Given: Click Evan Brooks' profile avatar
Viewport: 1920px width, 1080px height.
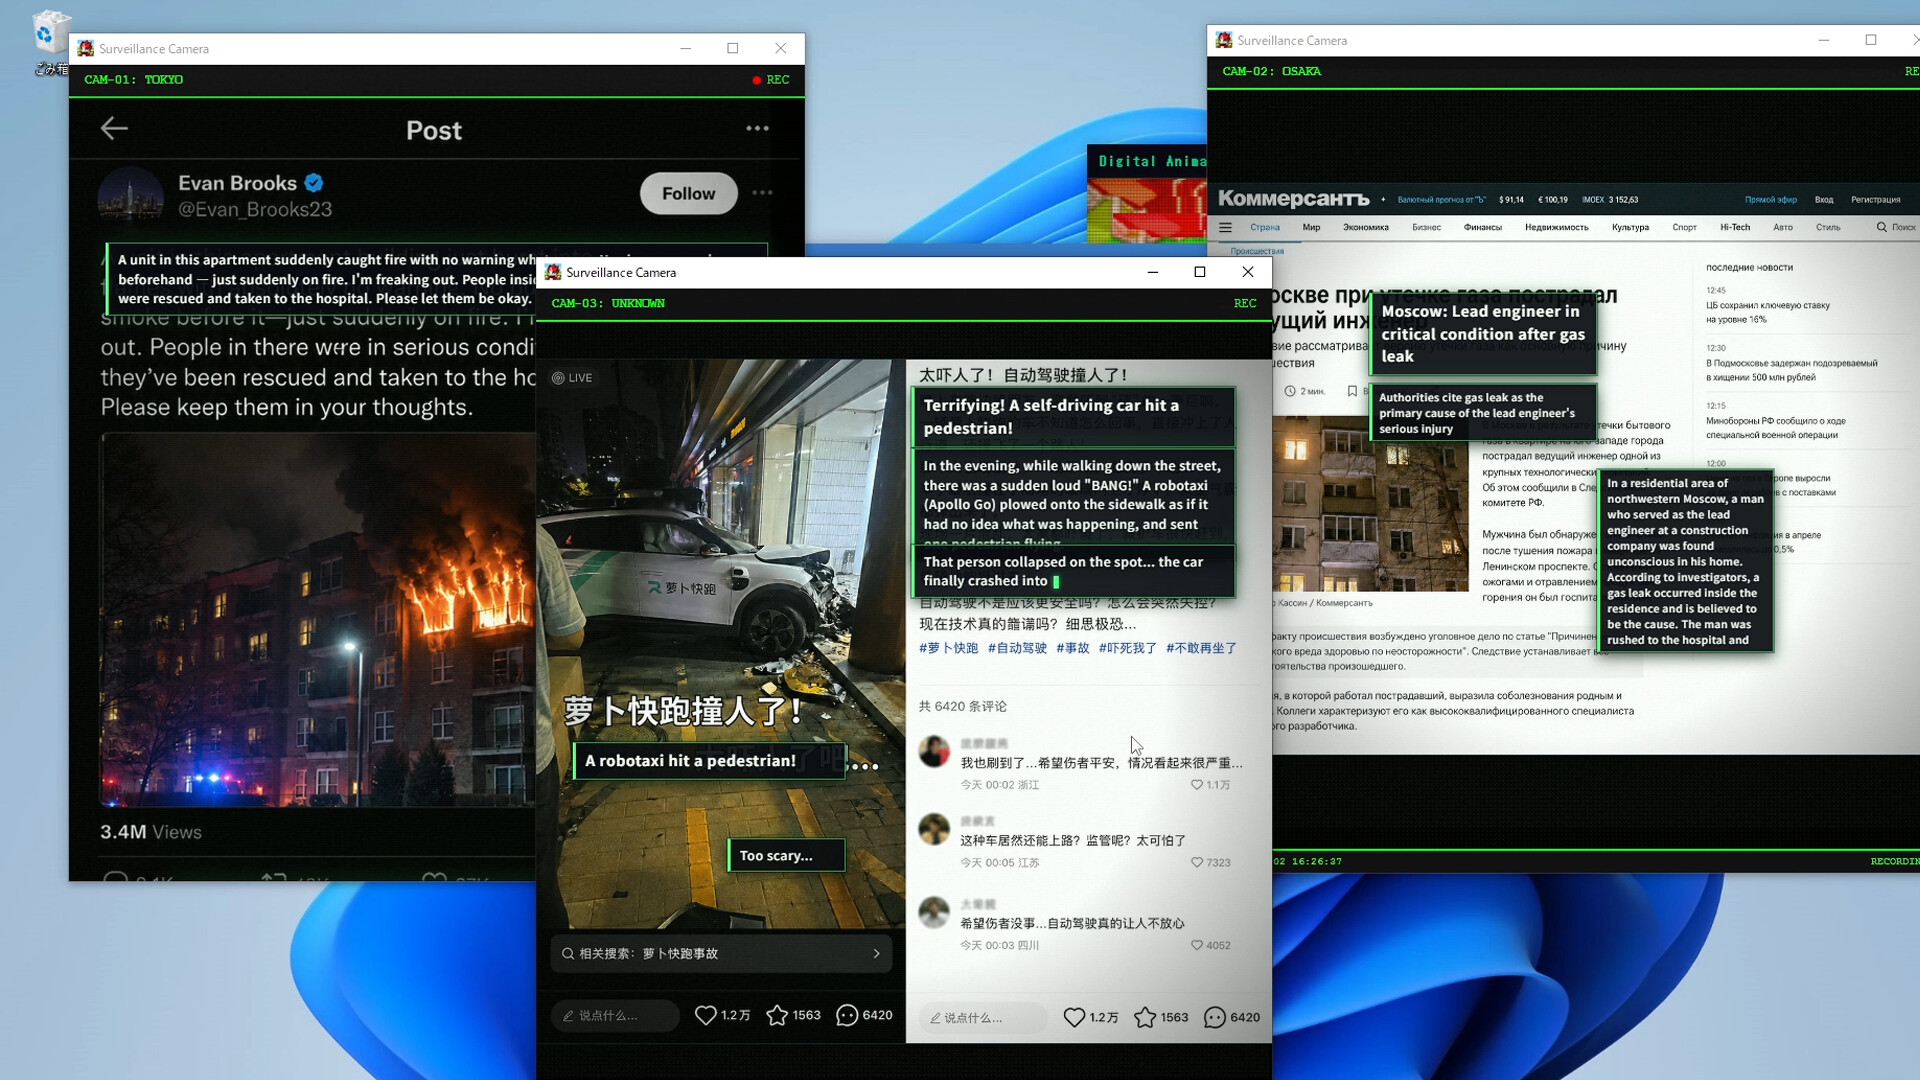Looking at the screenshot, I should coord(131,196).
